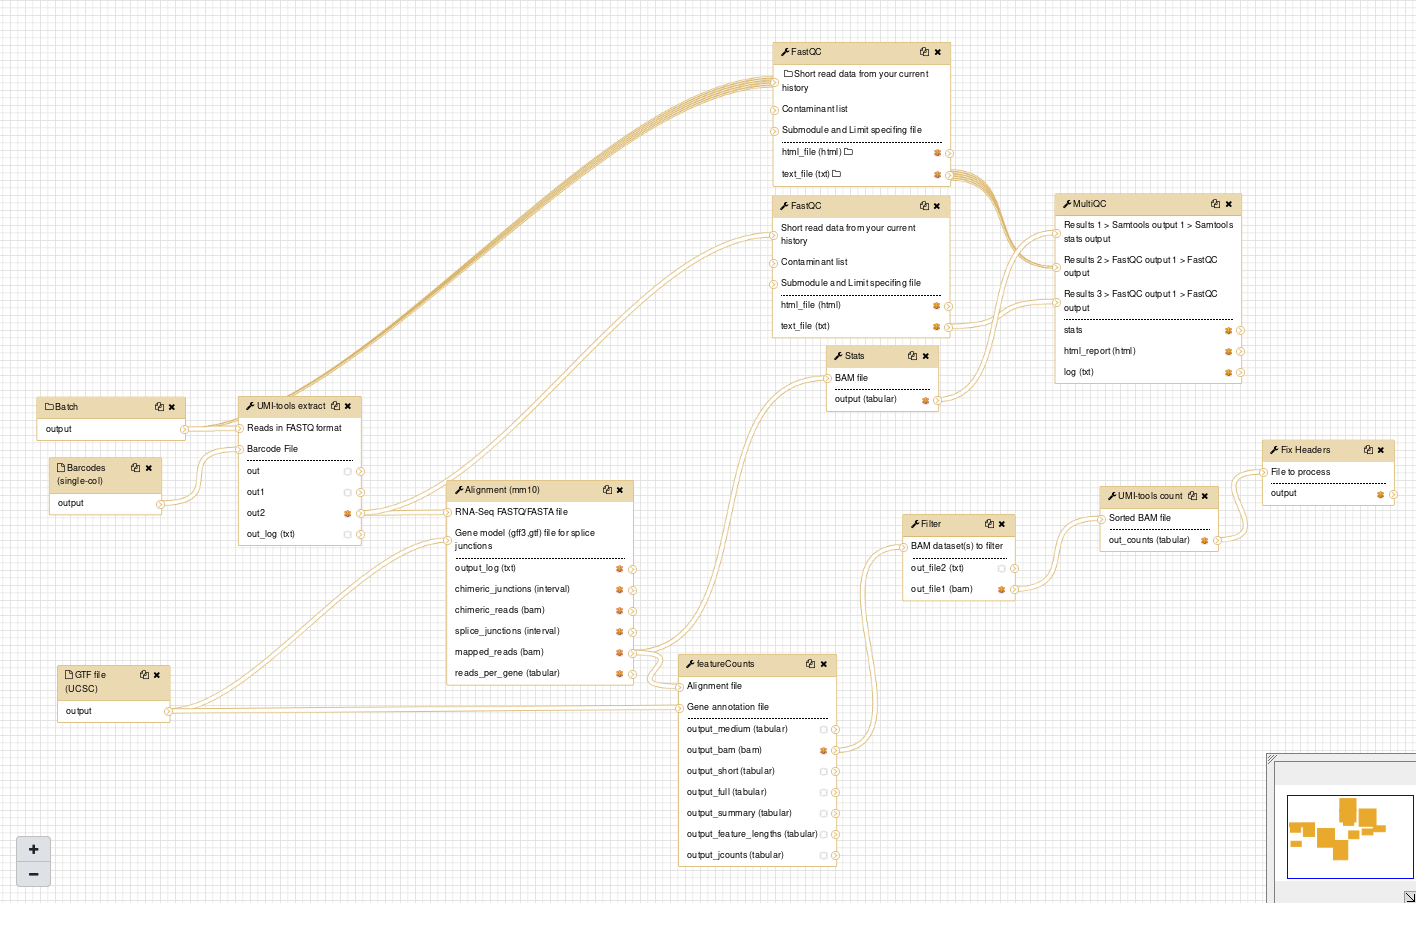The width and height of the screenshot is (1416, 935).
Task: Duplicate the Barcodes (single-col) node
Action: coord(135,468)
